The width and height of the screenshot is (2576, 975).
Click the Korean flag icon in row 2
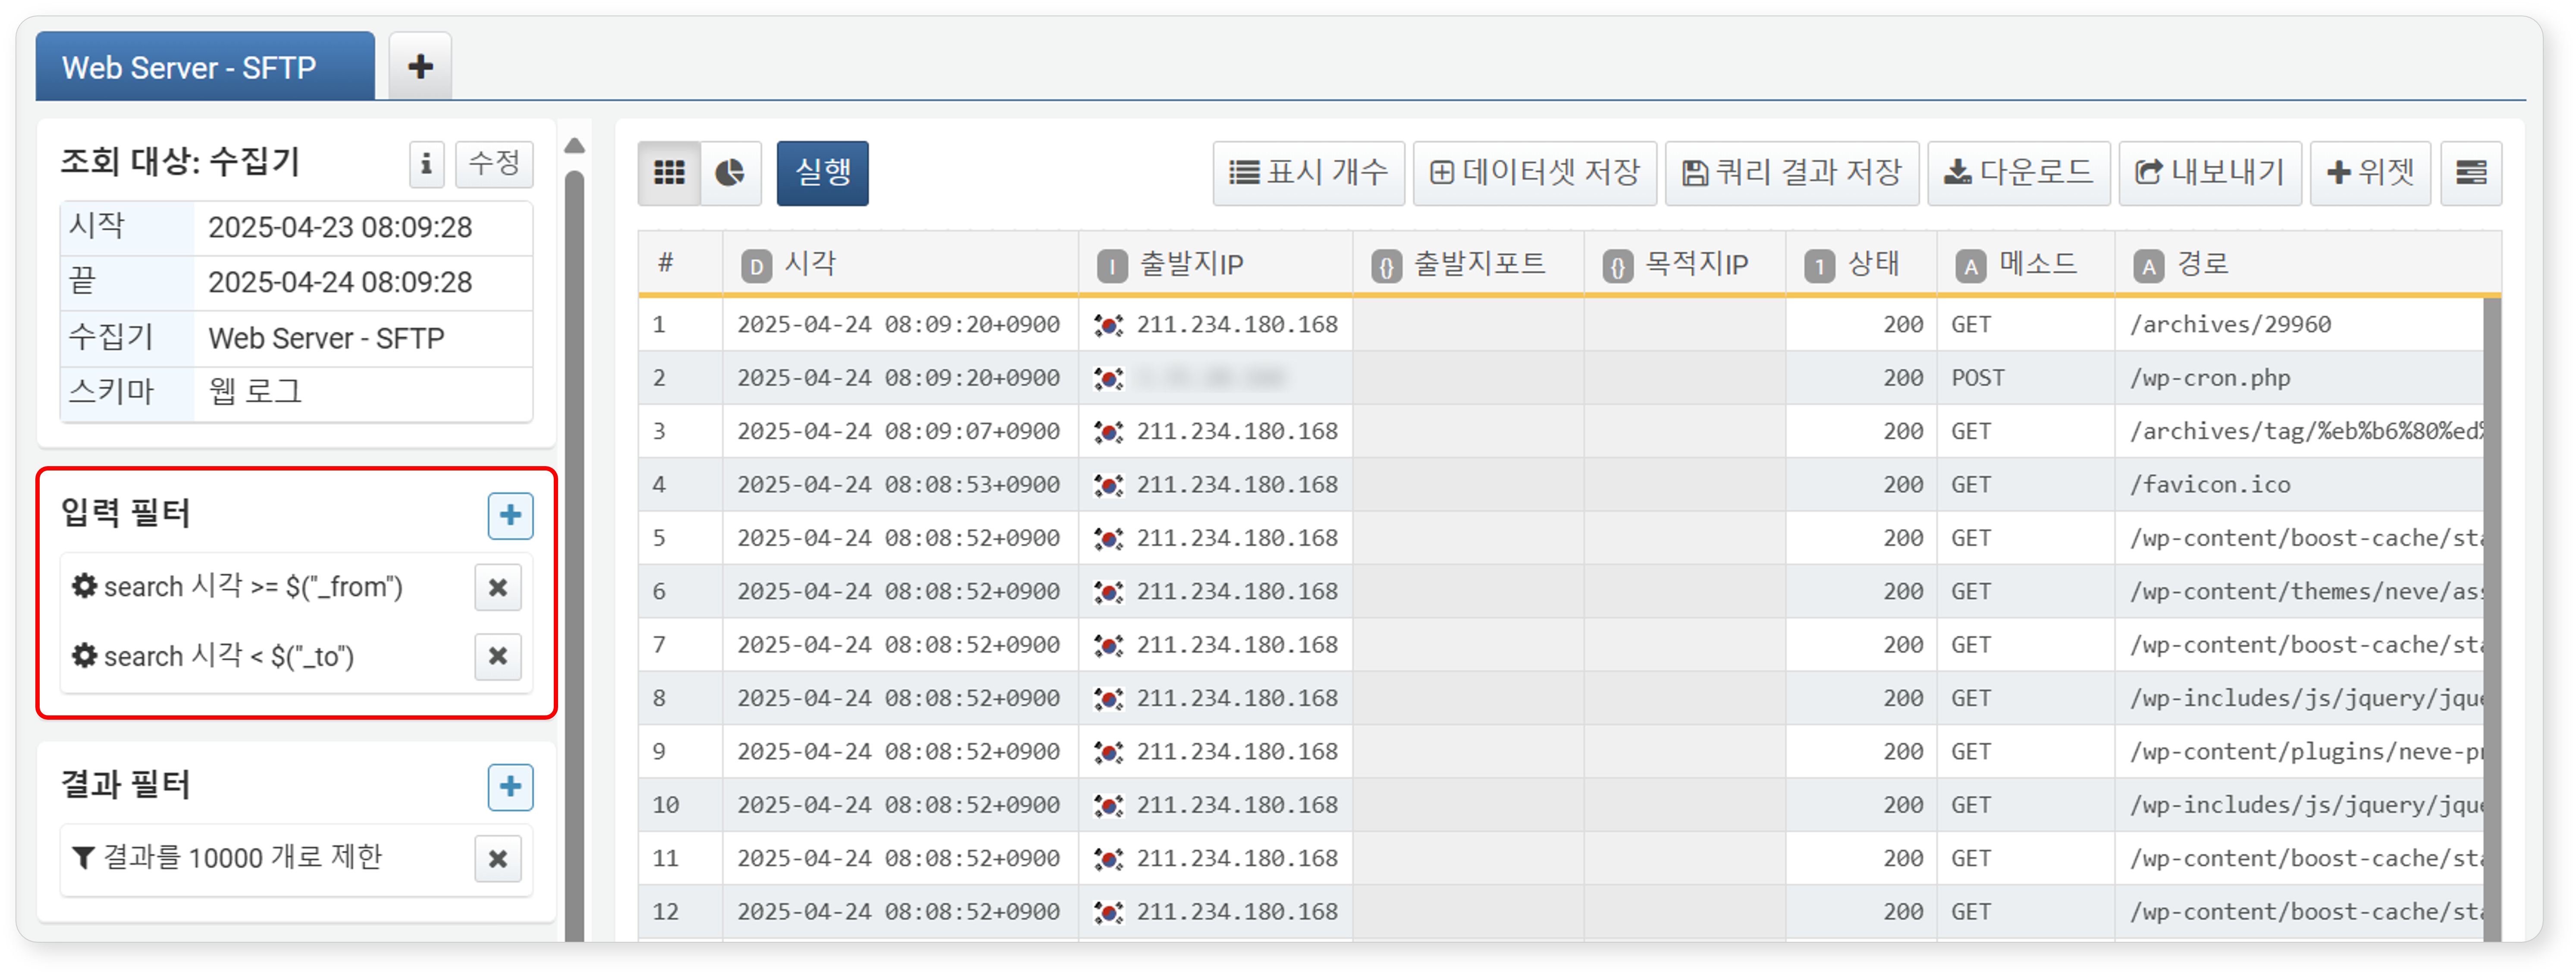click(x=1108, y=378)
